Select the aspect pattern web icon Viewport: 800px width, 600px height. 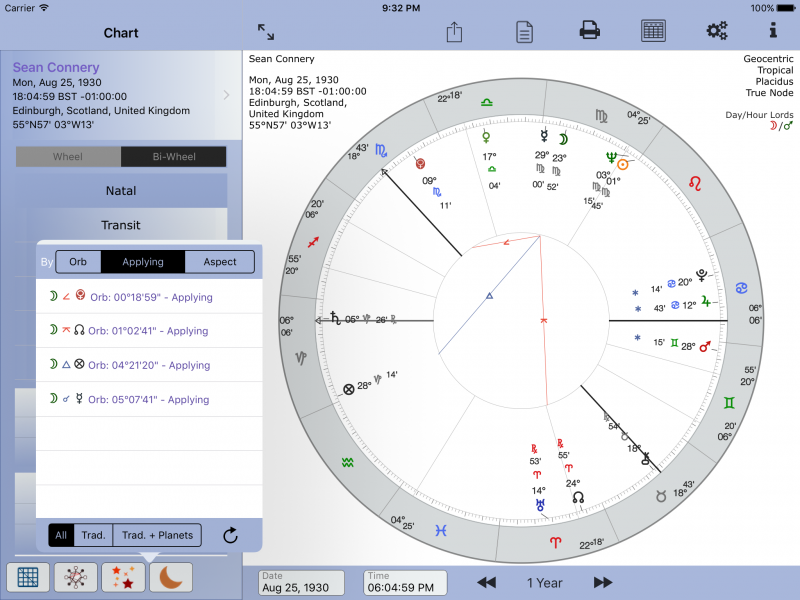click(x=74, y=577)
